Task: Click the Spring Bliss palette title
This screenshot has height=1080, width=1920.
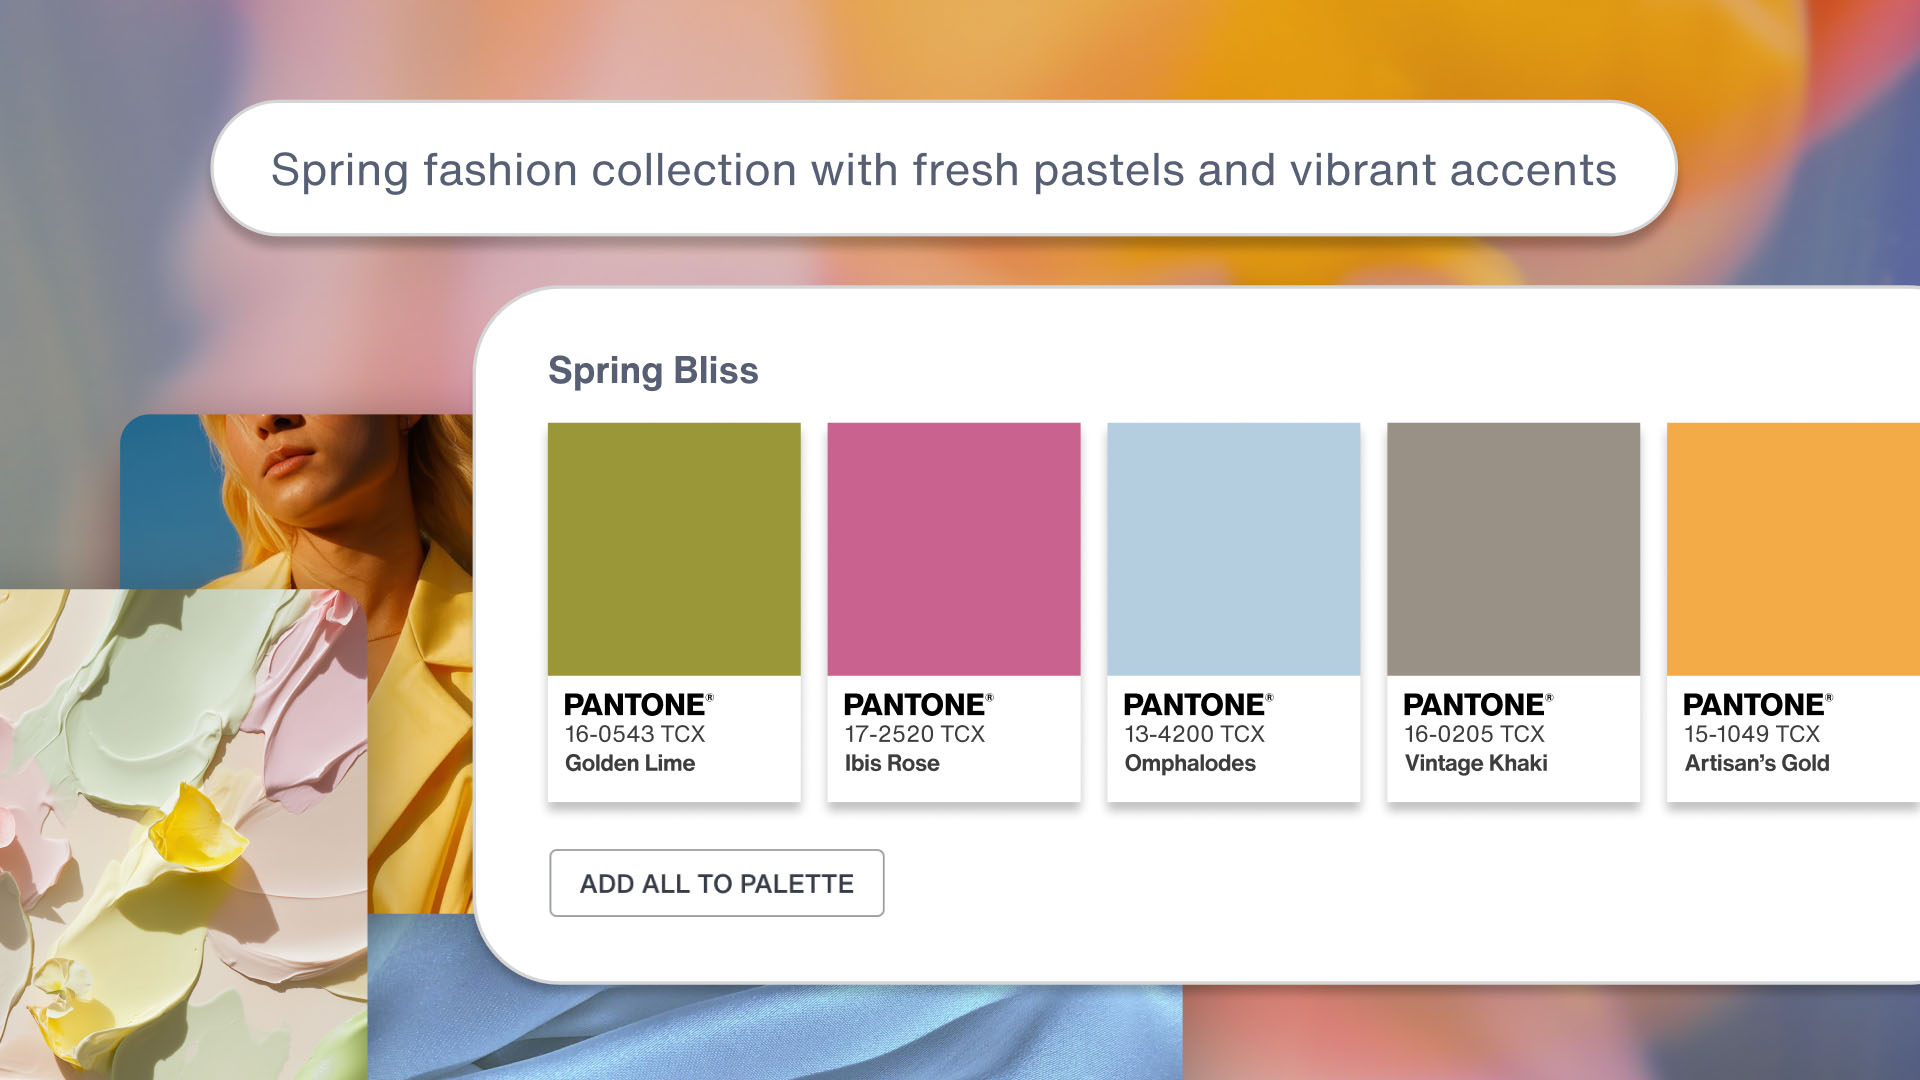Action: click(654, 370)
